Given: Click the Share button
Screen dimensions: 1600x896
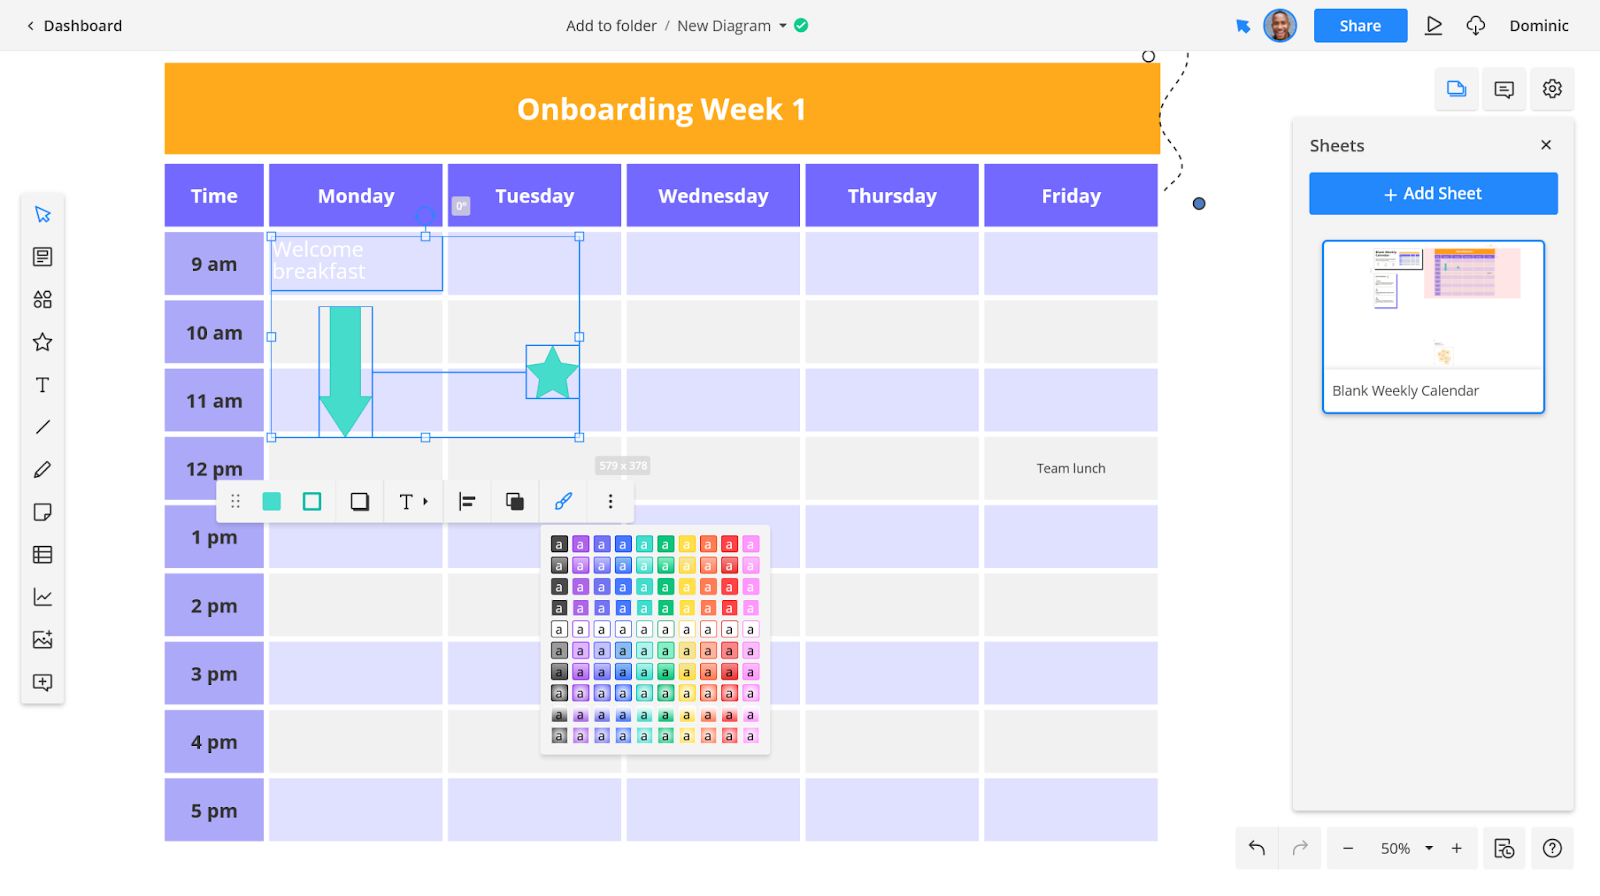Looking at the screenshot, I should pyautogui.click(x=1359, y=26).
